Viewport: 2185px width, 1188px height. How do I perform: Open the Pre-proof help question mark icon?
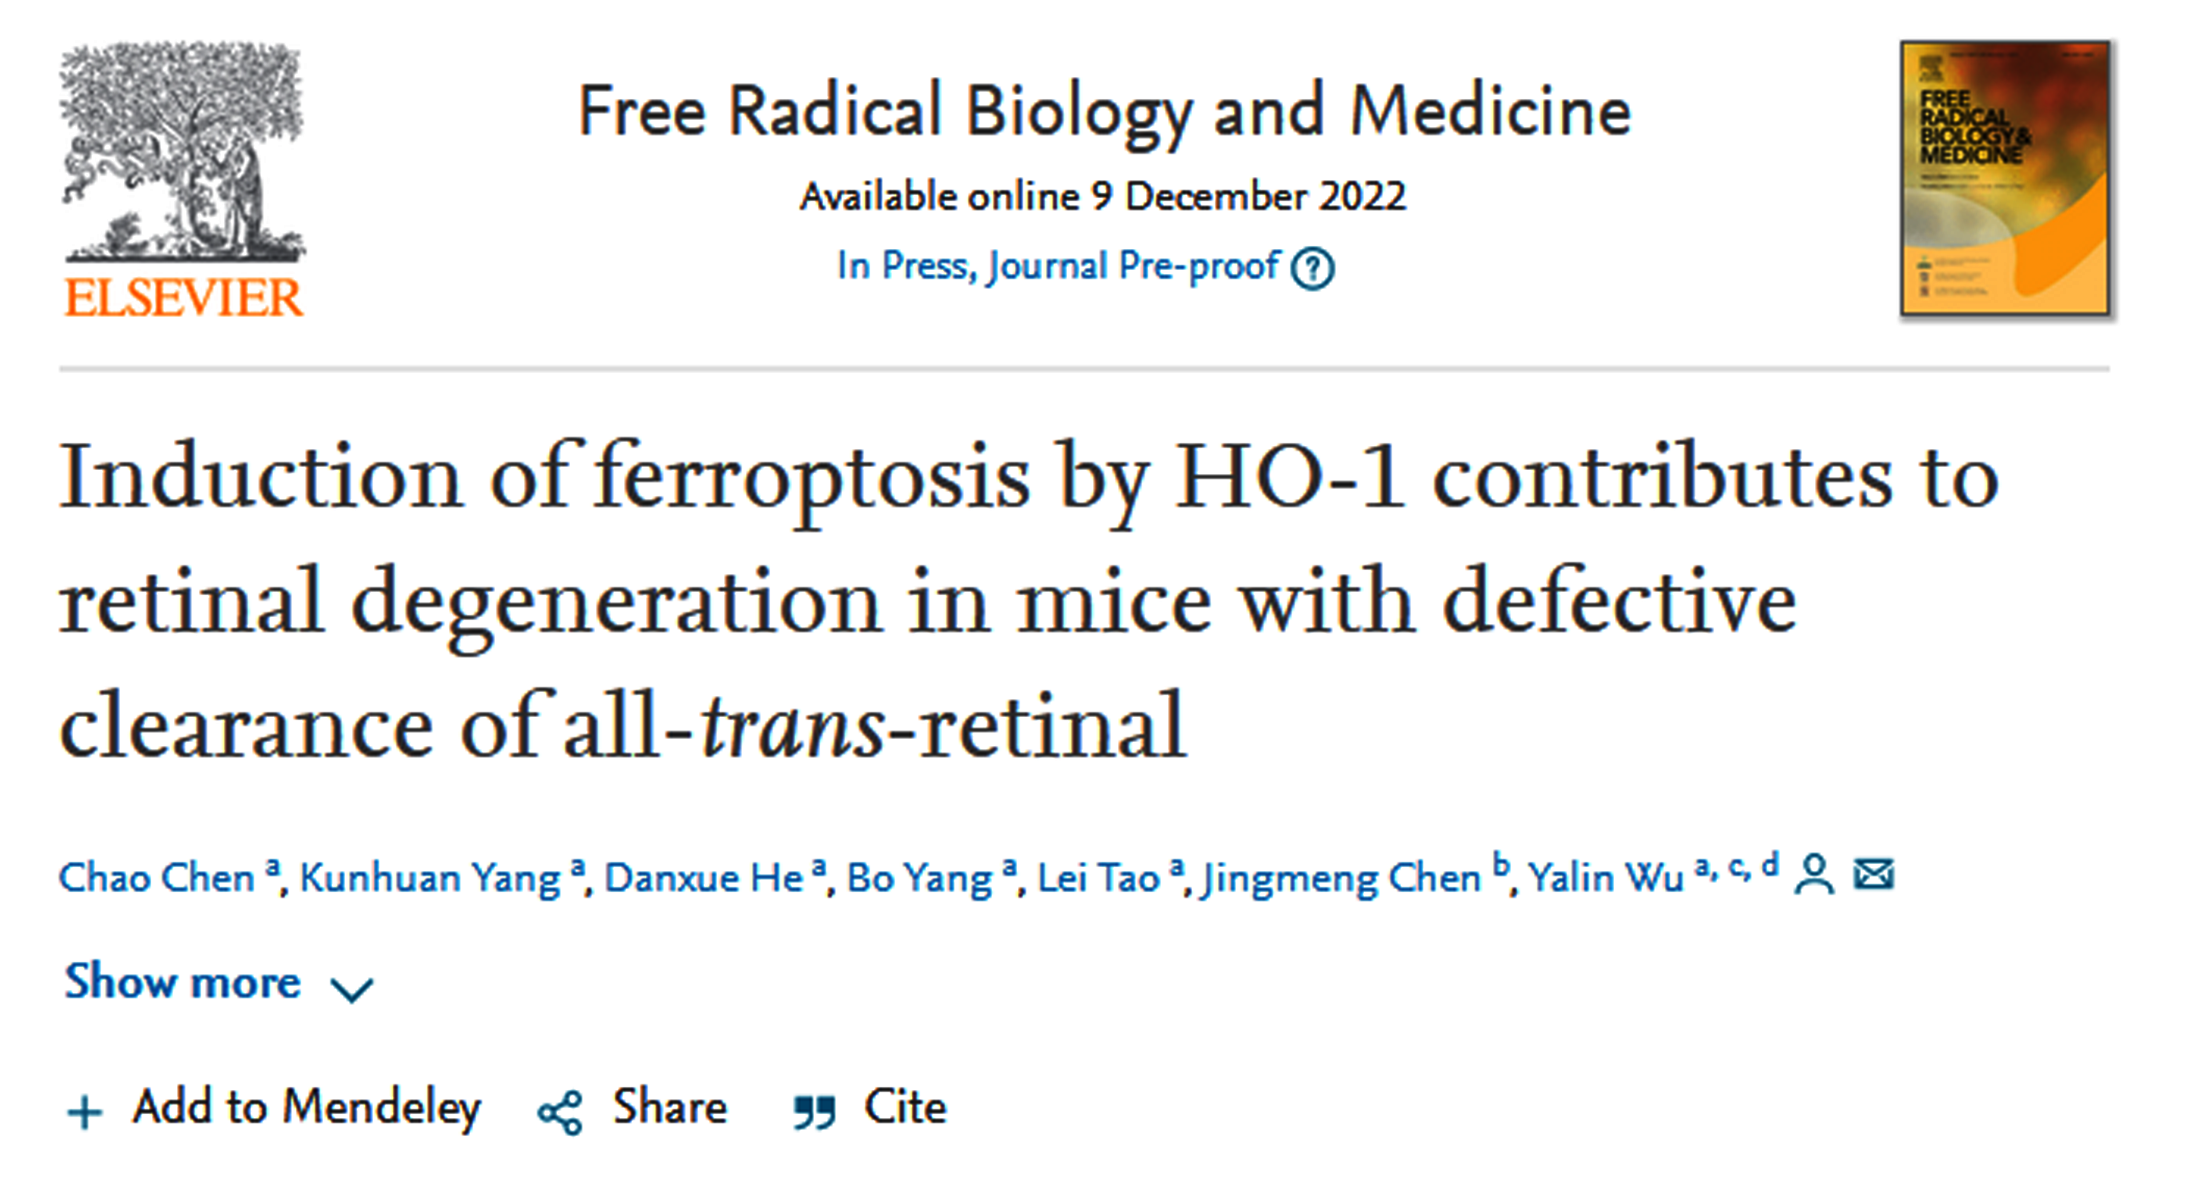point(1311,268)
